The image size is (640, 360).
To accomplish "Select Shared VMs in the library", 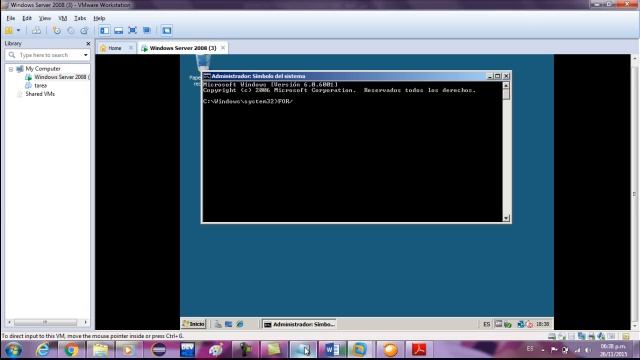I will click(40, 94).
